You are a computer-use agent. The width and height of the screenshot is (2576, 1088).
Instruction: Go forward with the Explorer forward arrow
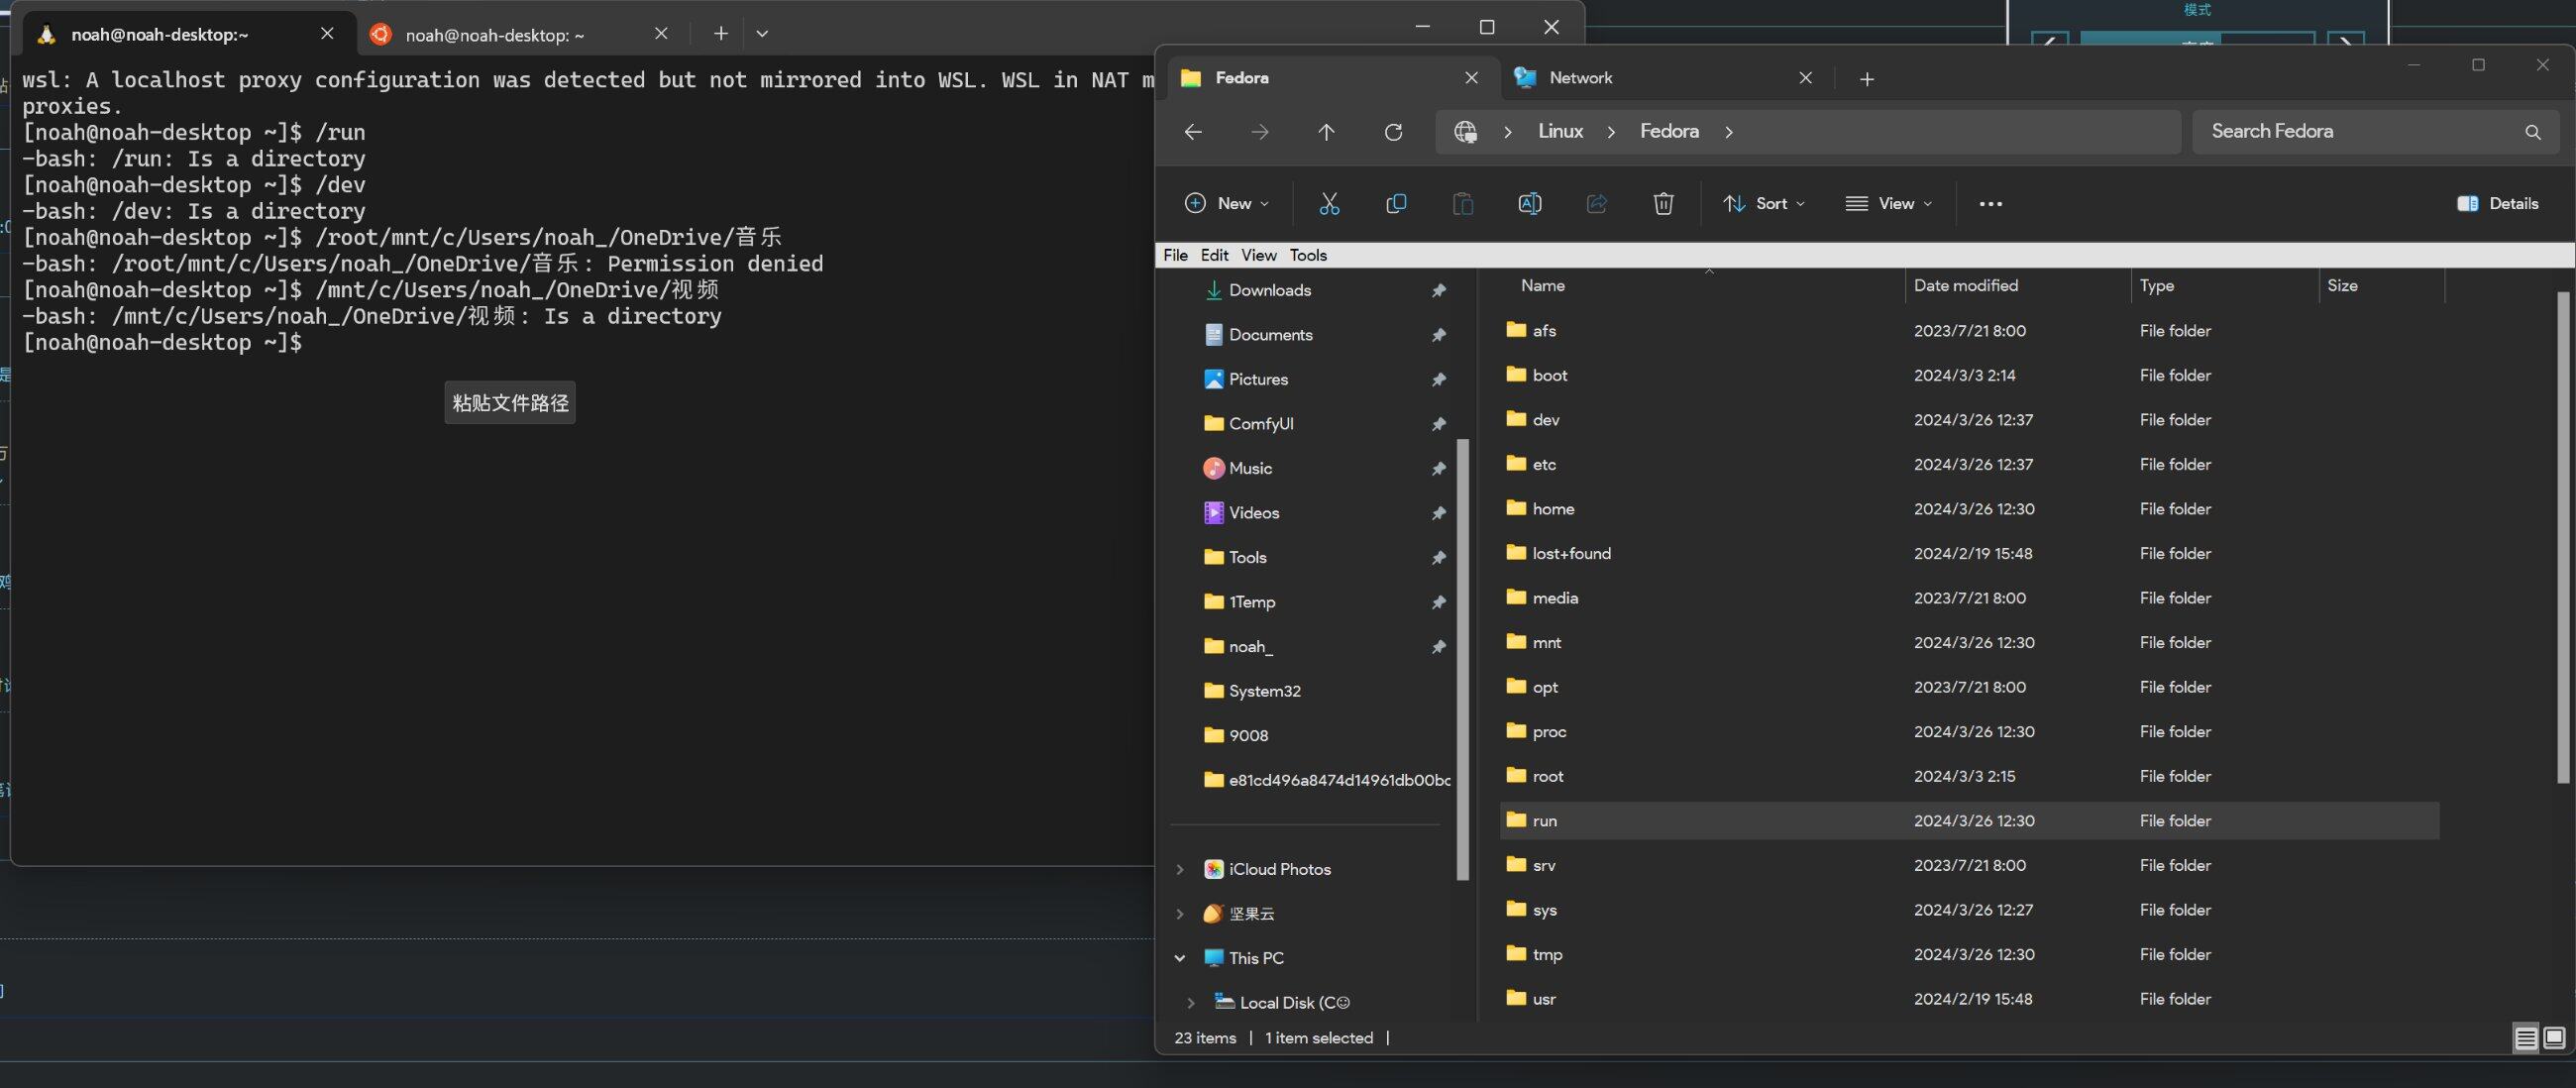pyautogui.click(x=1260, y=131)
